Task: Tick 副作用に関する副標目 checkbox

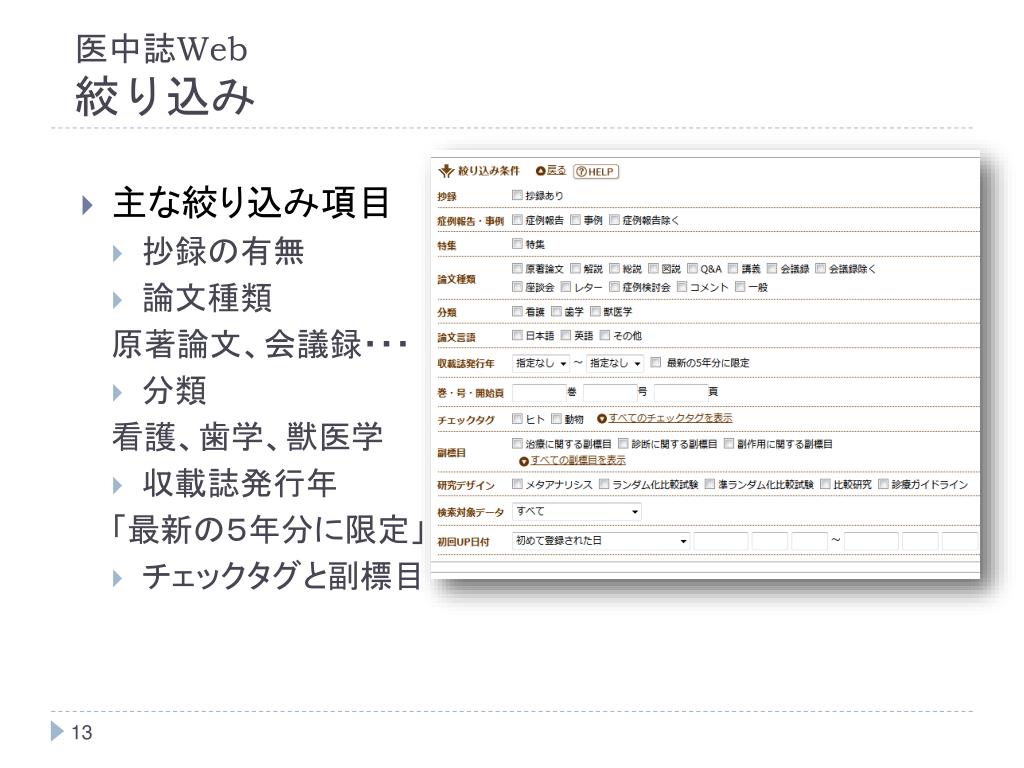Action: click(x=729, y=444)
